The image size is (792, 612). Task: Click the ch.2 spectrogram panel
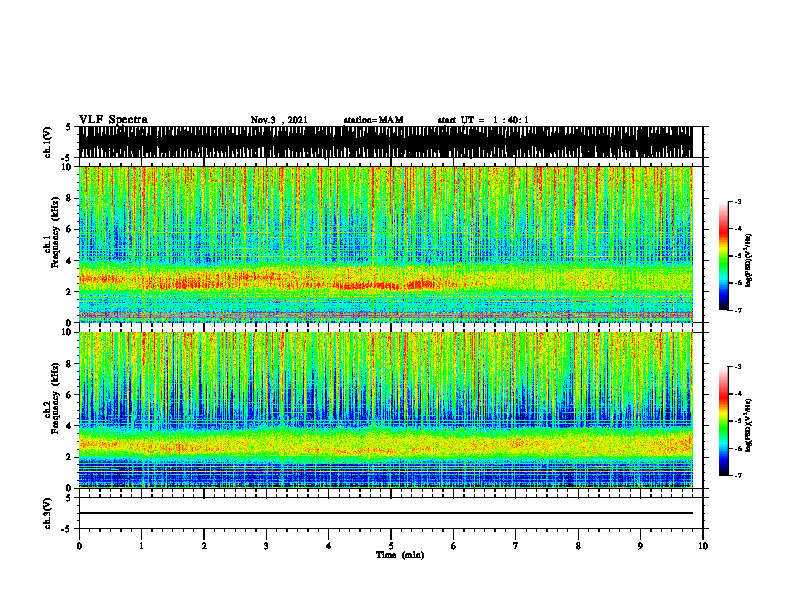(385, 410)
